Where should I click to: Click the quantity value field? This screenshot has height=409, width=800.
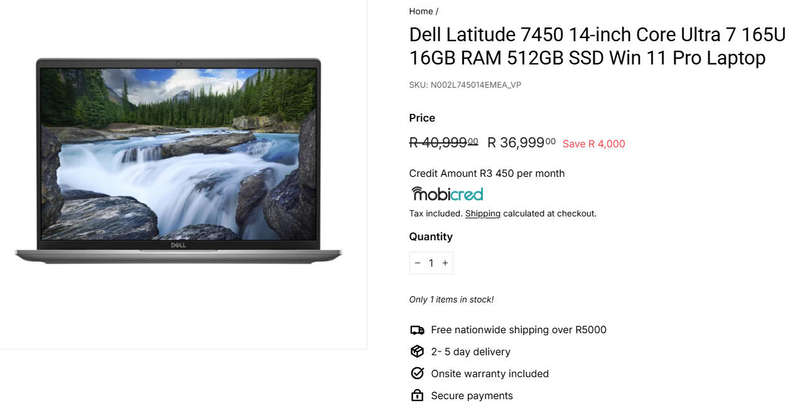point(431,263)
